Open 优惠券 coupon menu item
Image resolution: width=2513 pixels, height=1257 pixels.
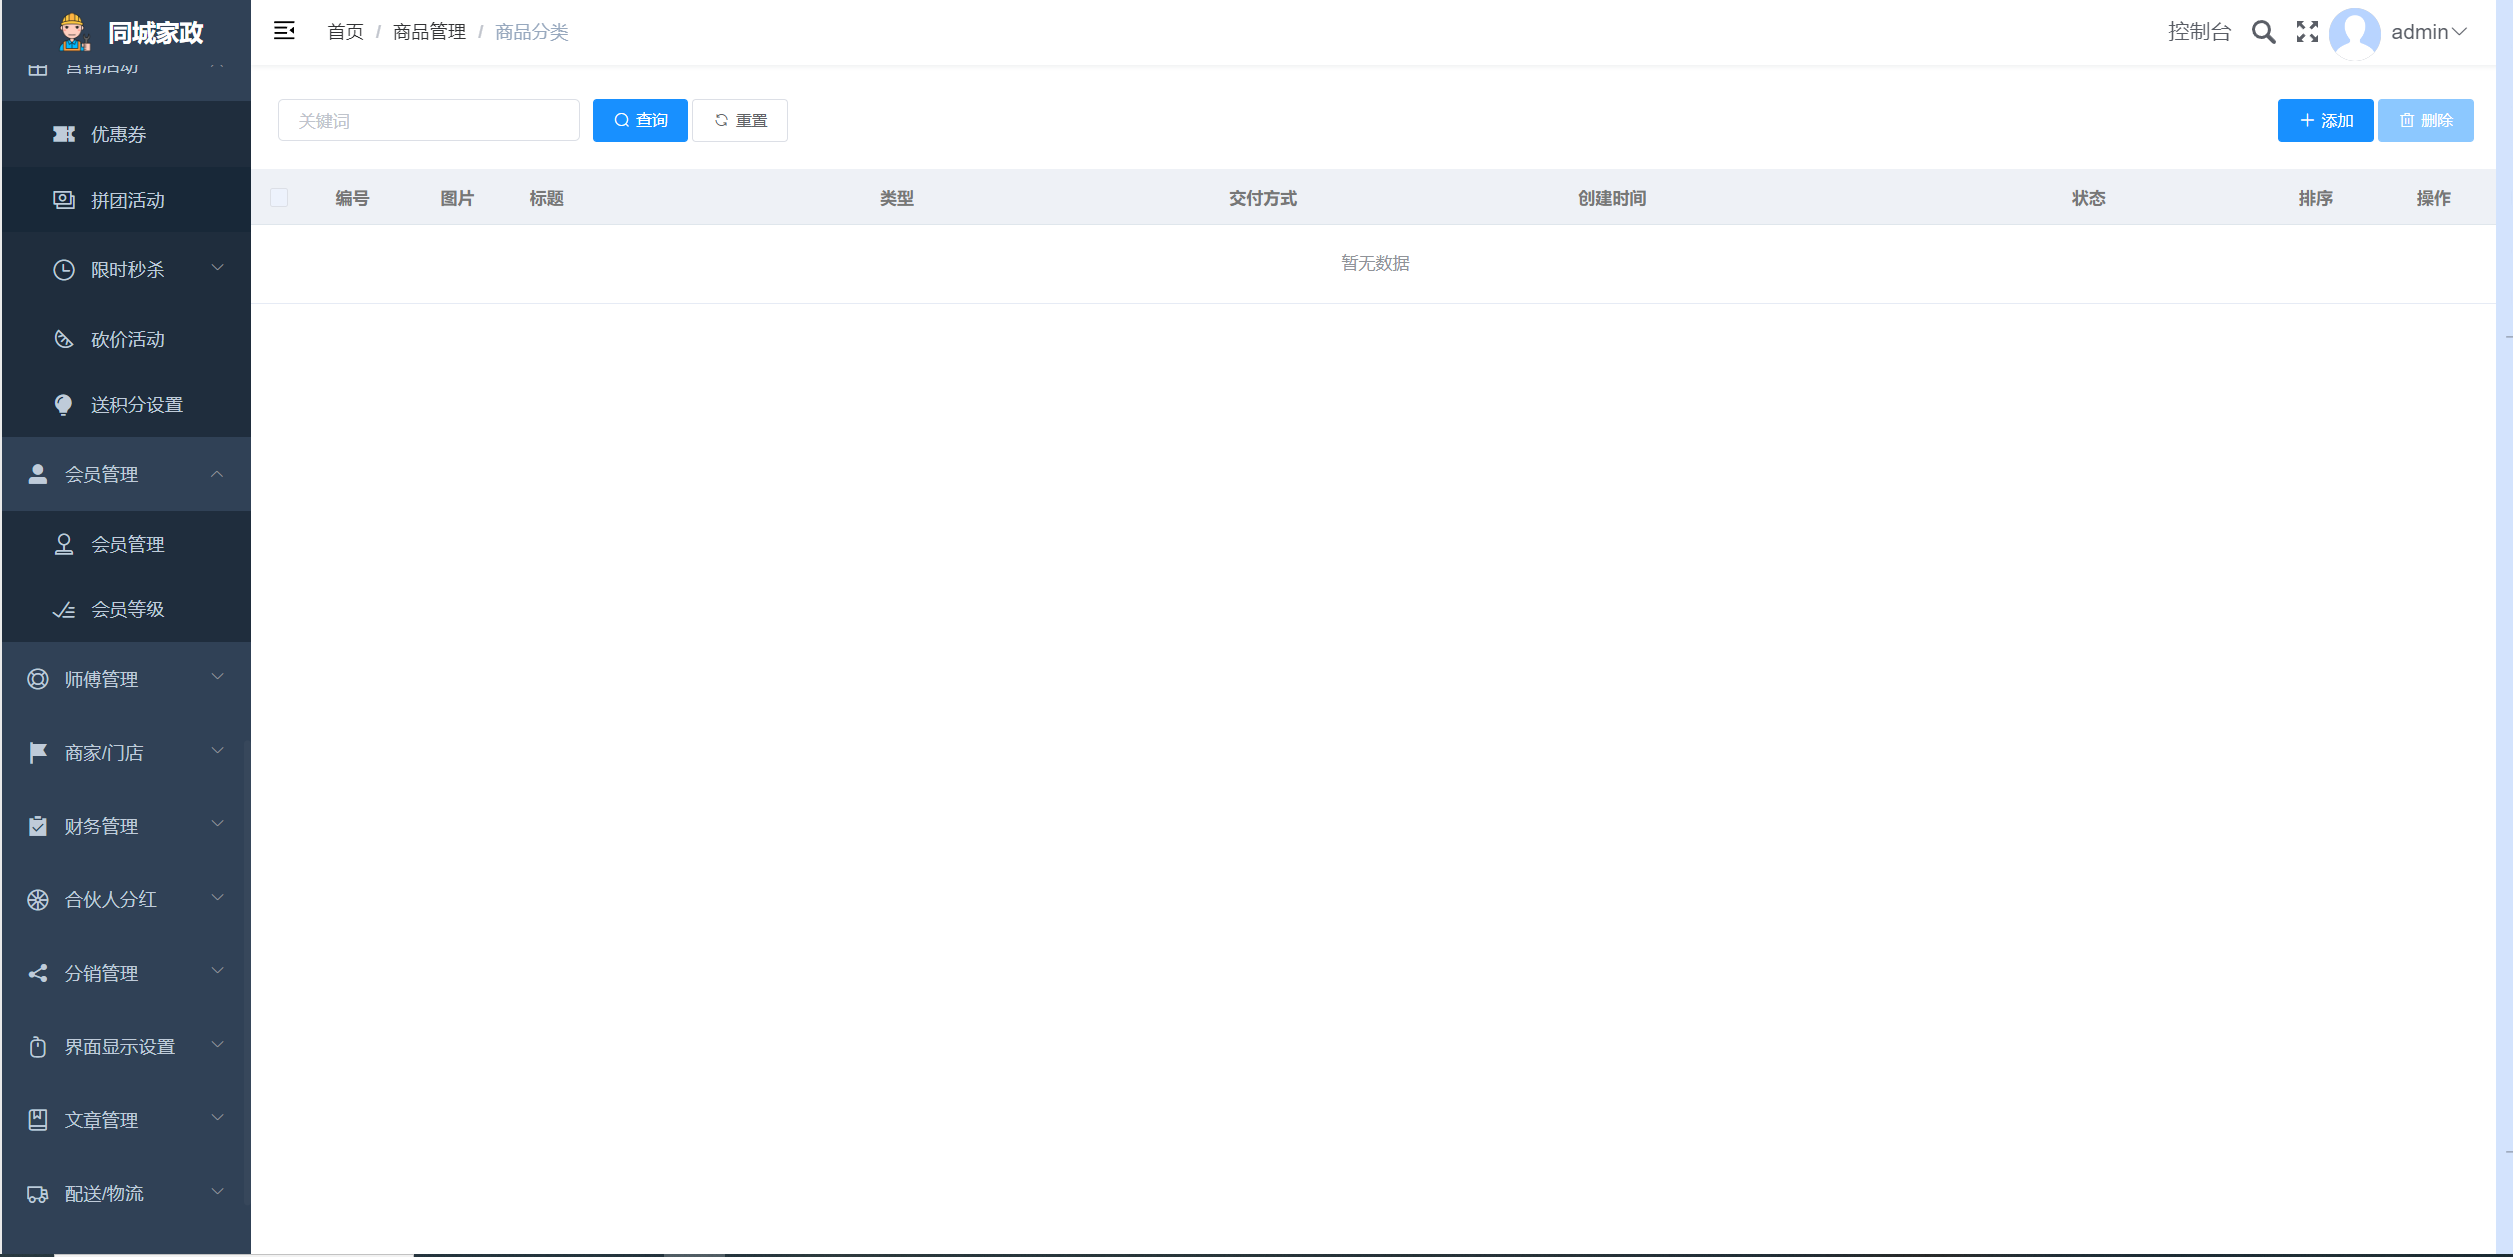tap(118, 134)
